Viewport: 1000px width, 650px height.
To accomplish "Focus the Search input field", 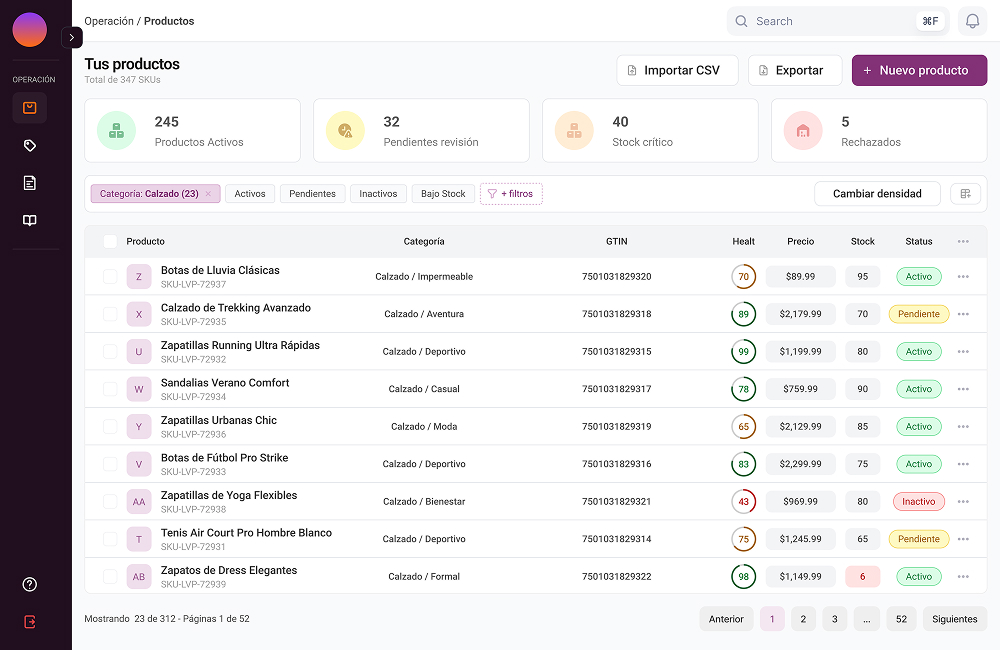I will click(838, 21).
